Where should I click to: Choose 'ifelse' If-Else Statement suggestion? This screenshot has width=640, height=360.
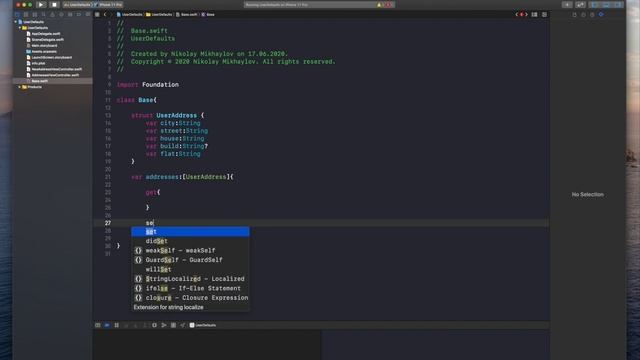(190, 288)
